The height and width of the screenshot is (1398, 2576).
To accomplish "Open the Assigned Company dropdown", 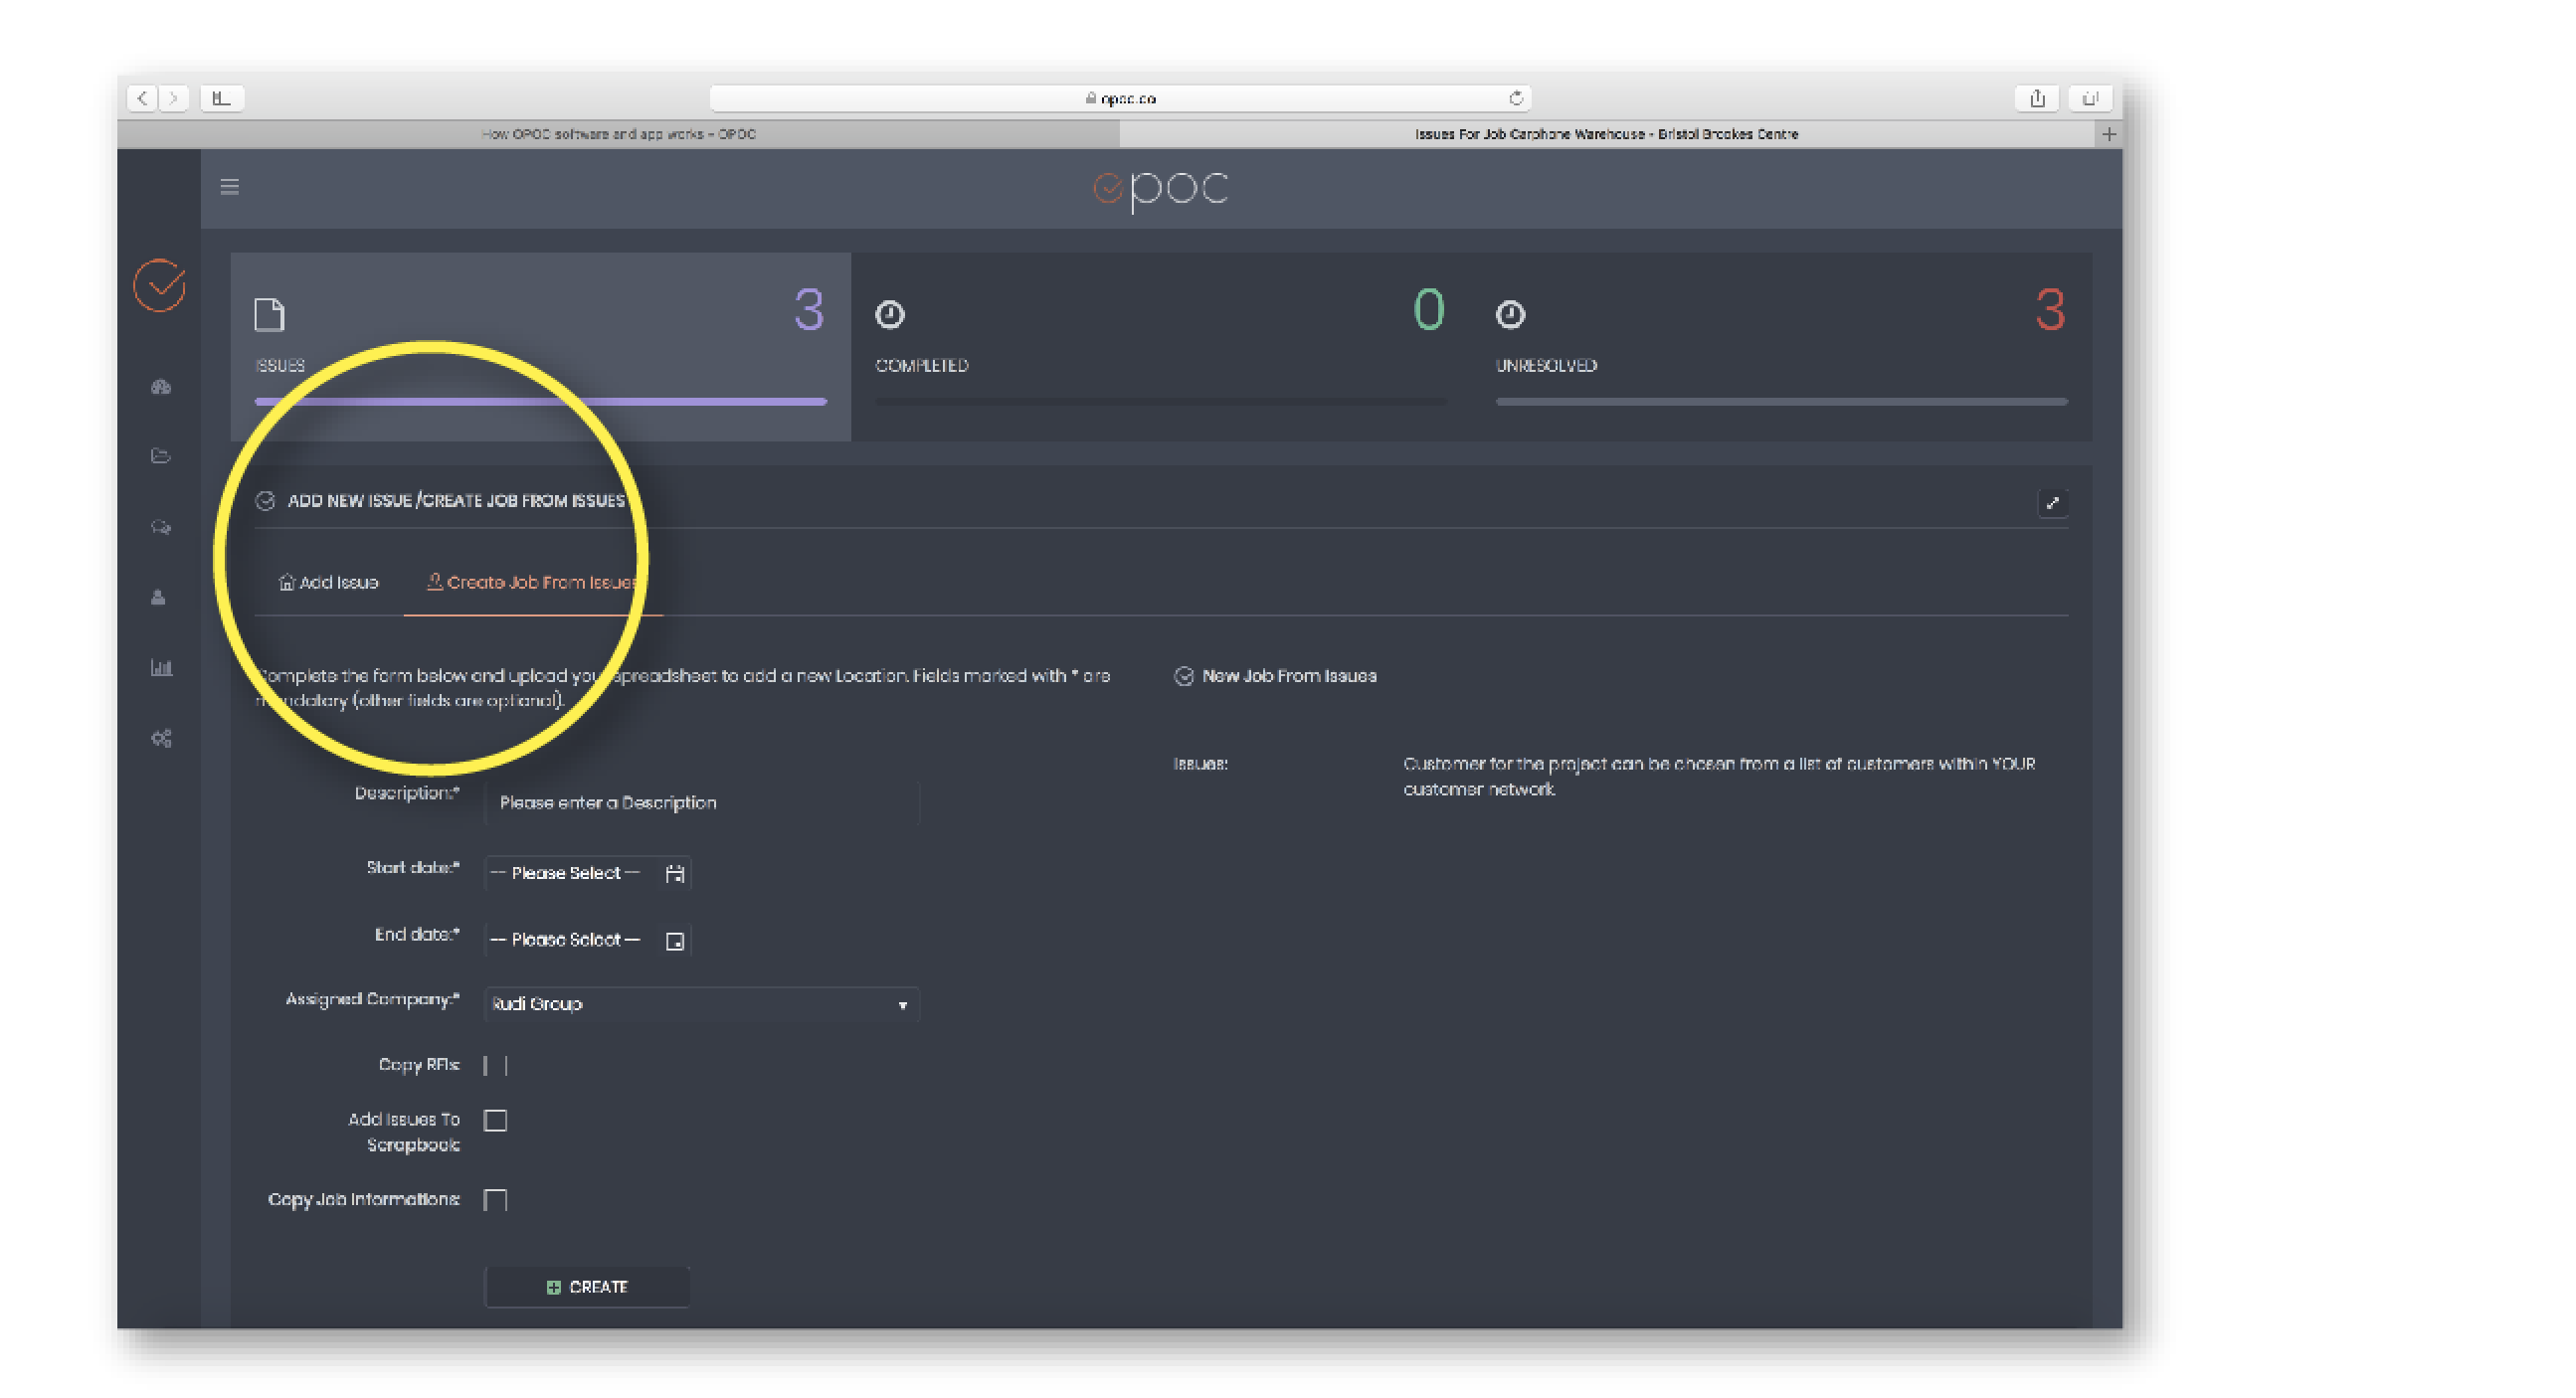I will 701,1004.
